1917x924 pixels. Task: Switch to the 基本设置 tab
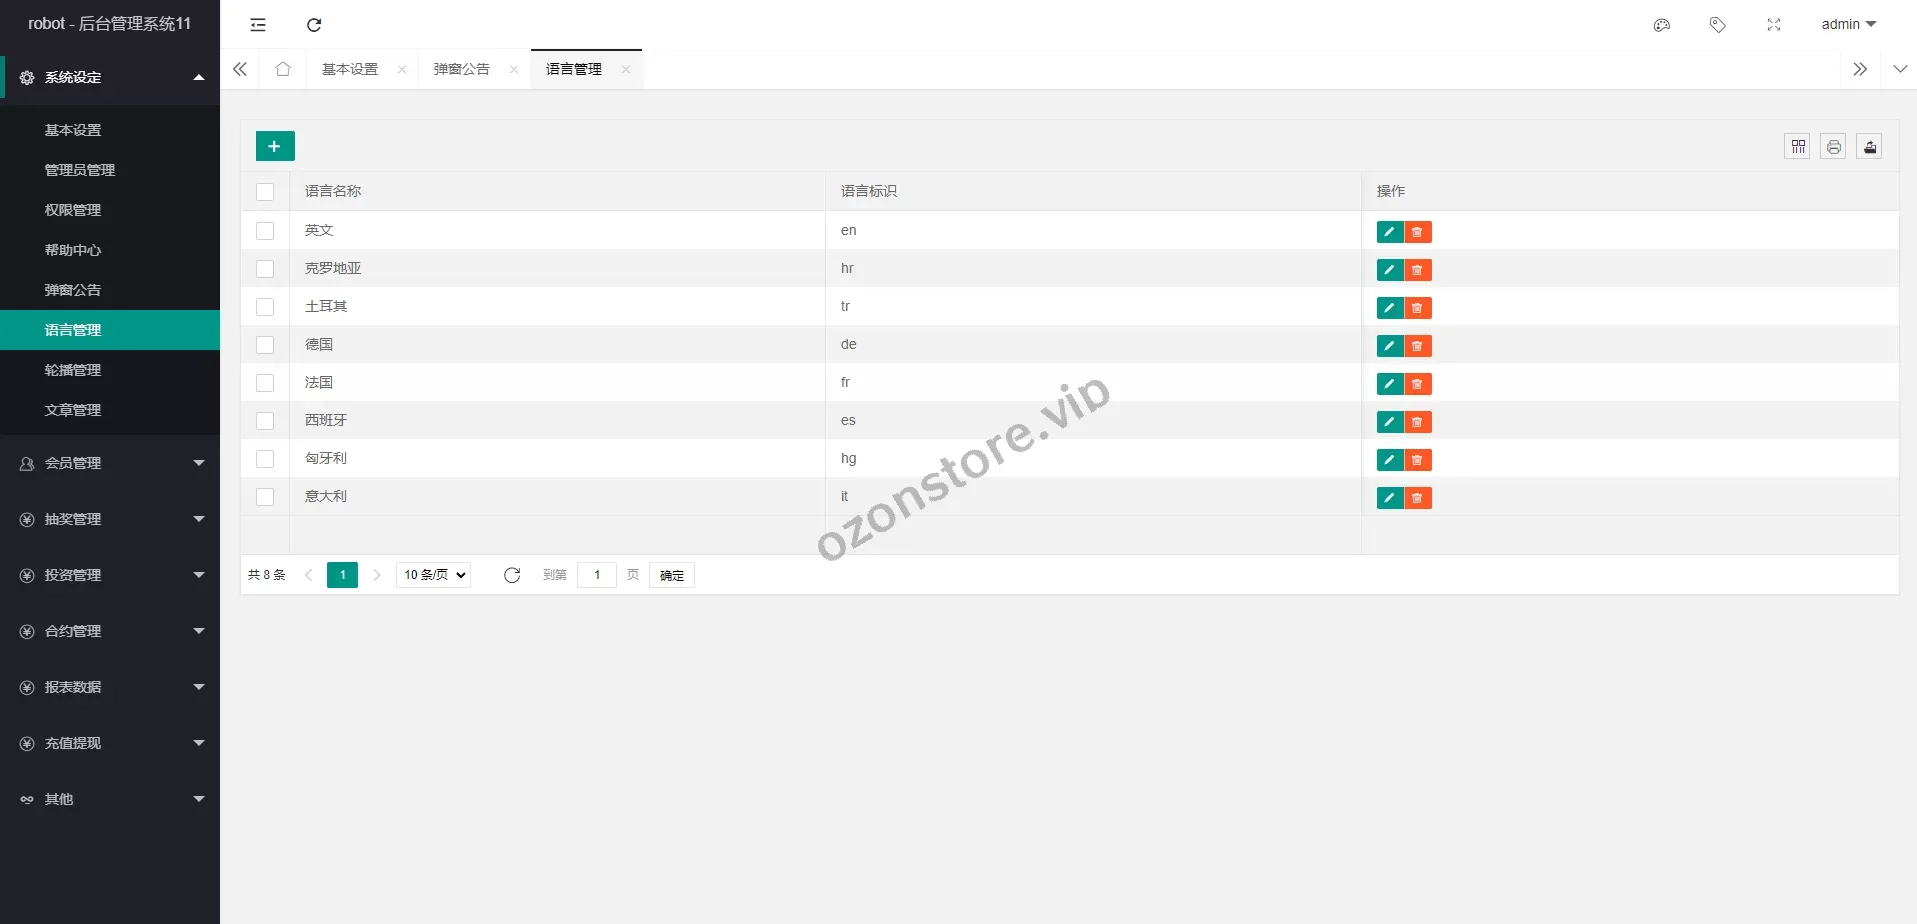350,69
